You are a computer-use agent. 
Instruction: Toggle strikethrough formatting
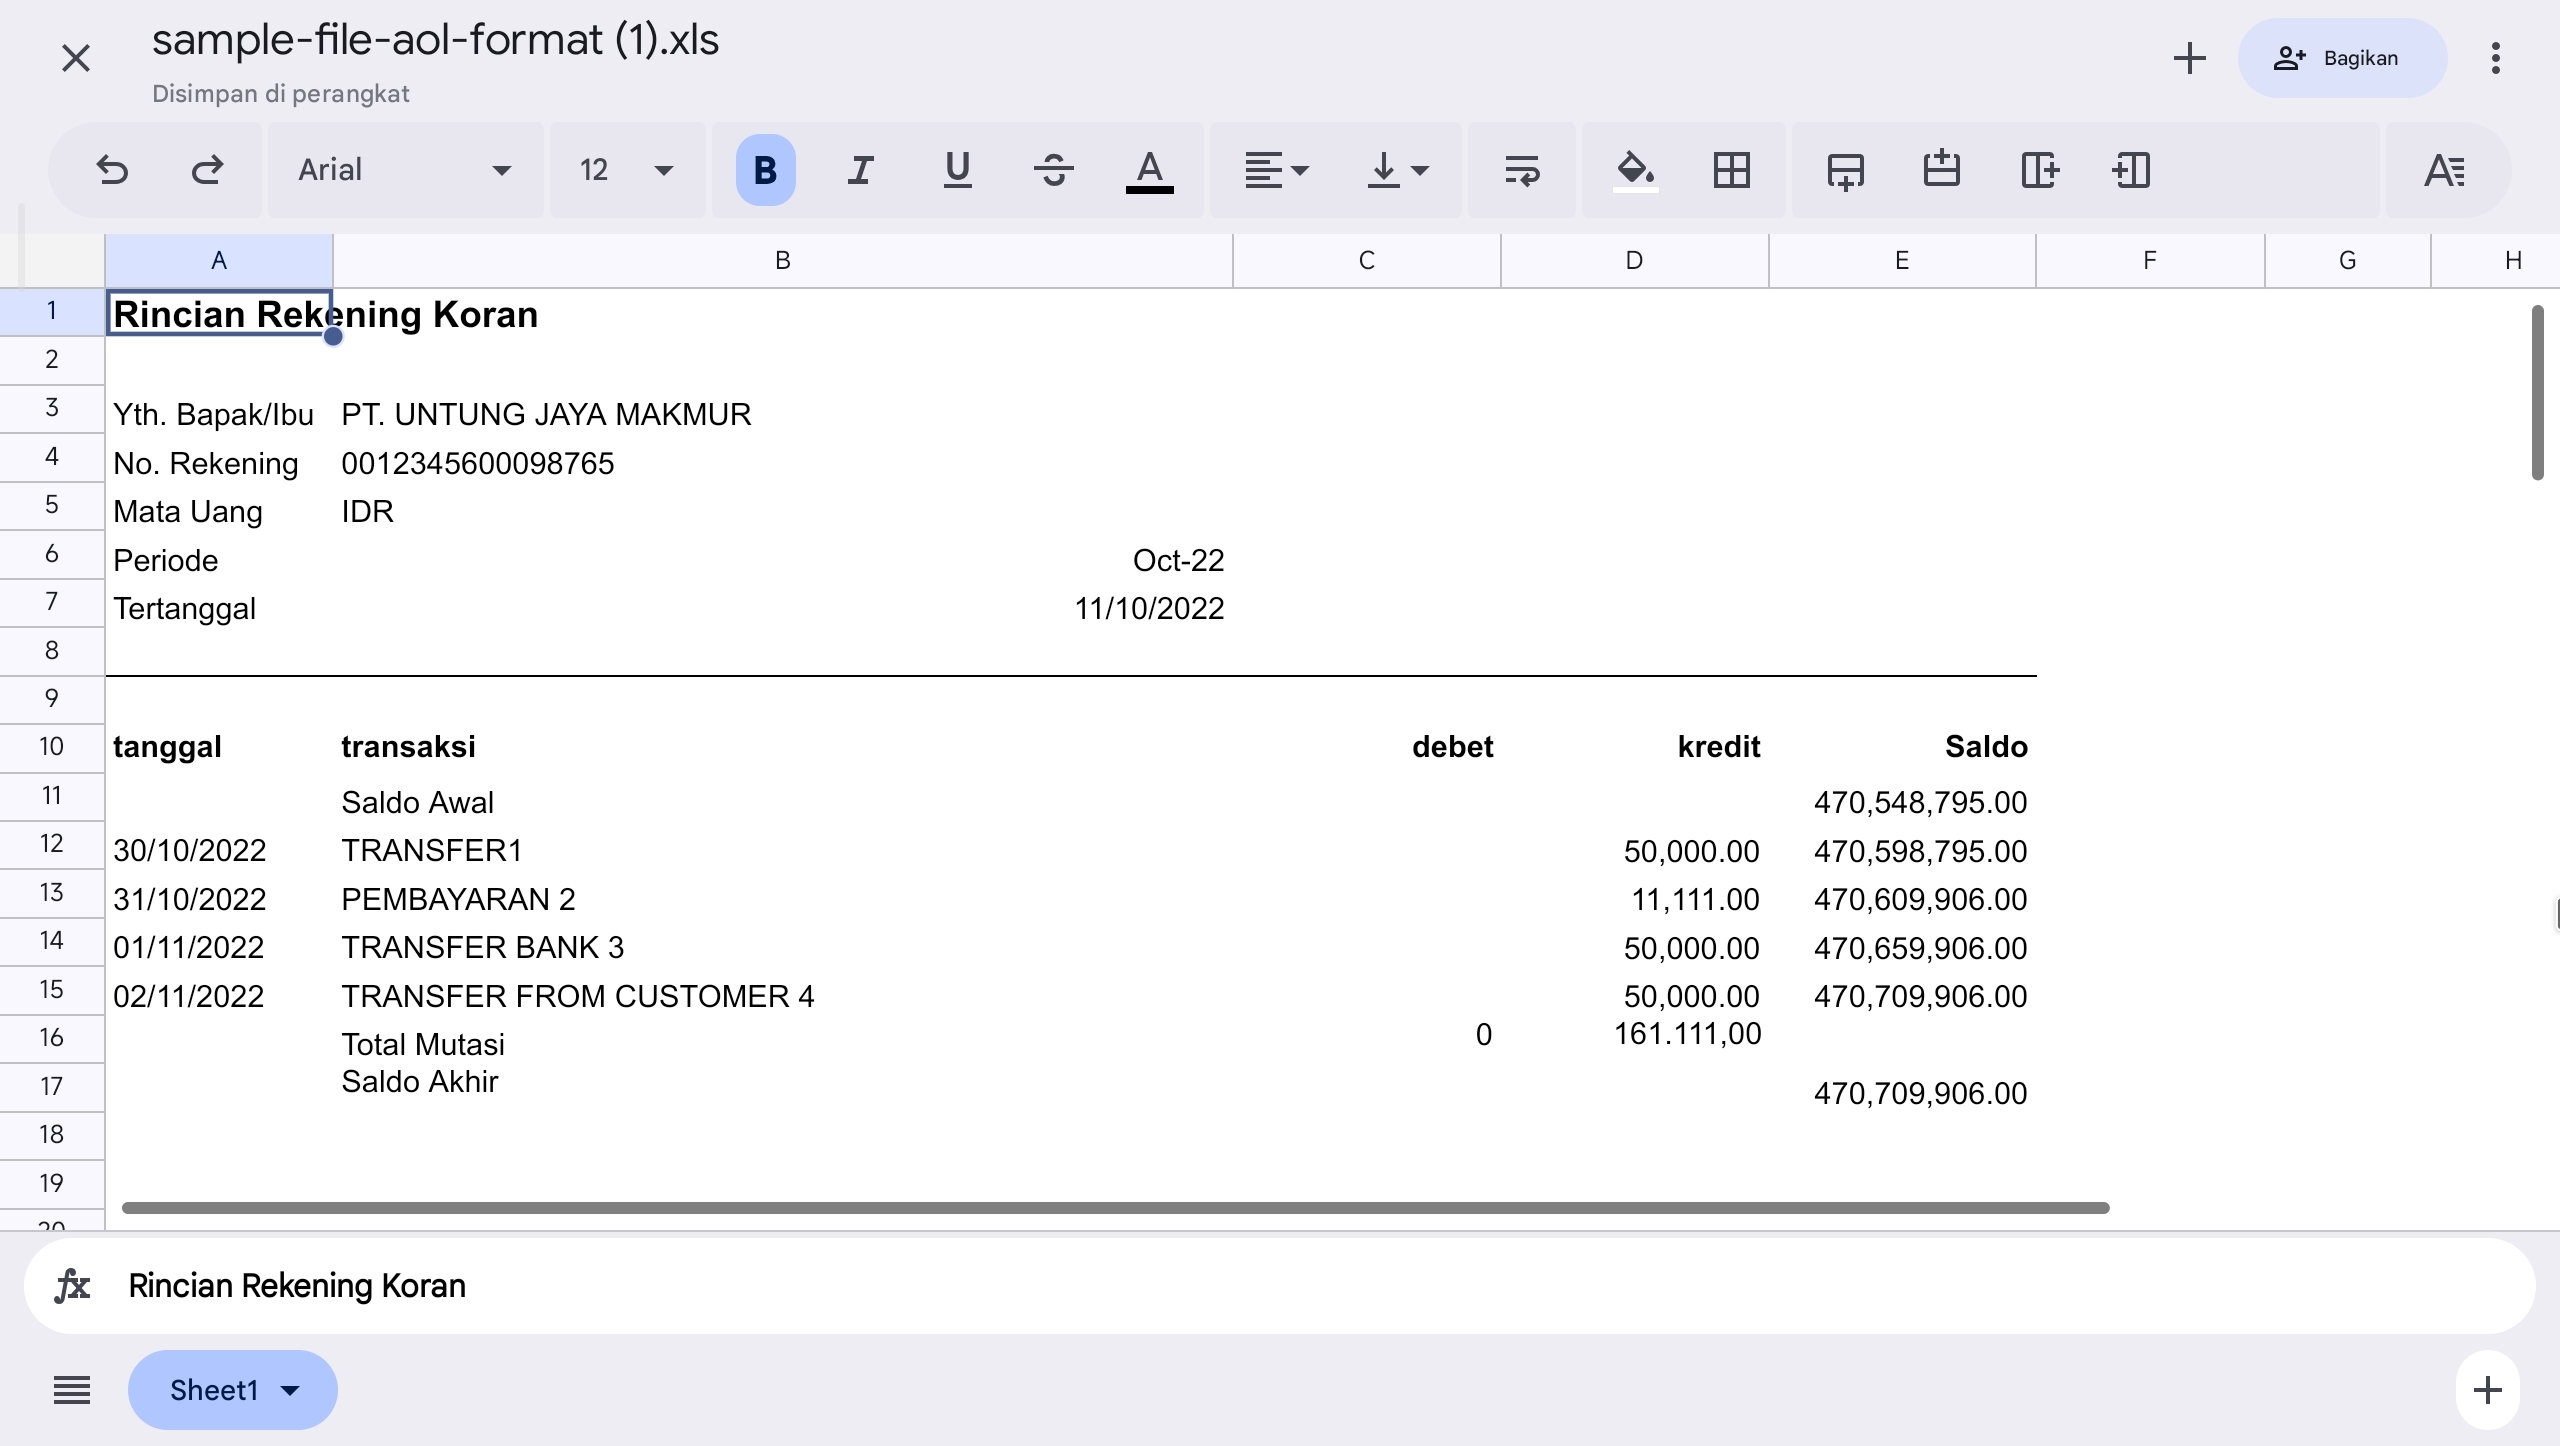(1053, 170)
